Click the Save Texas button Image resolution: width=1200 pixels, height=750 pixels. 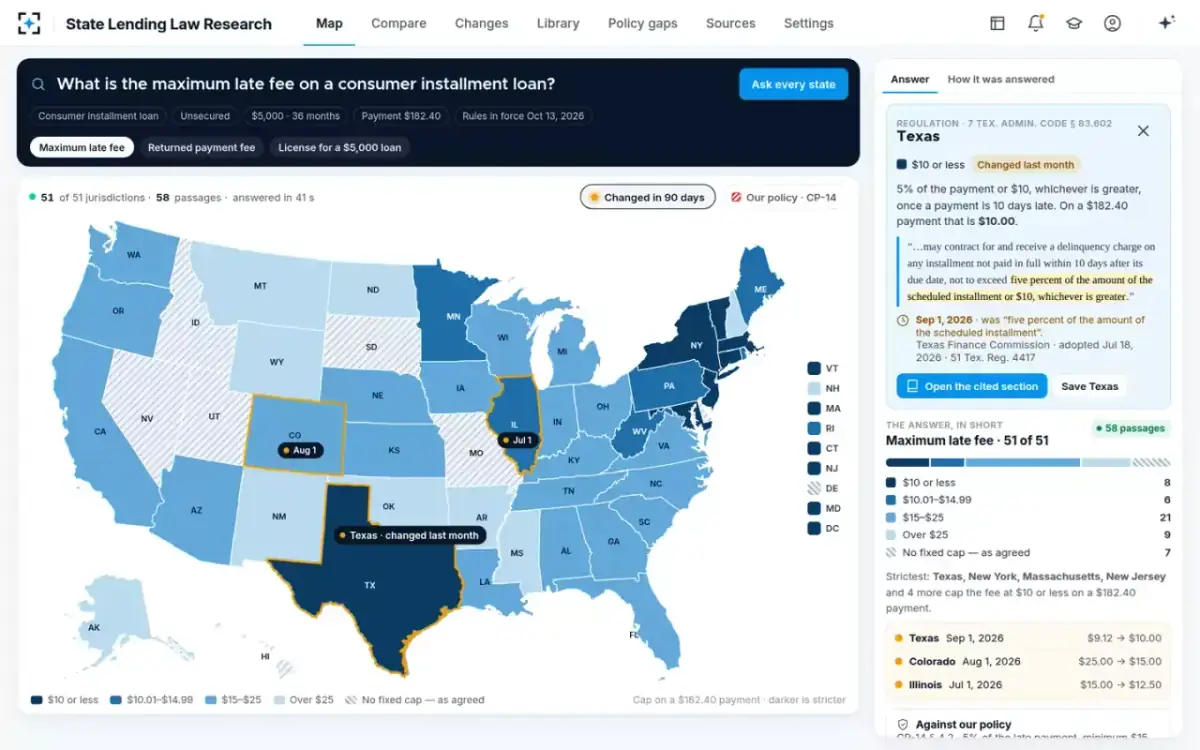coord(1089,386)
